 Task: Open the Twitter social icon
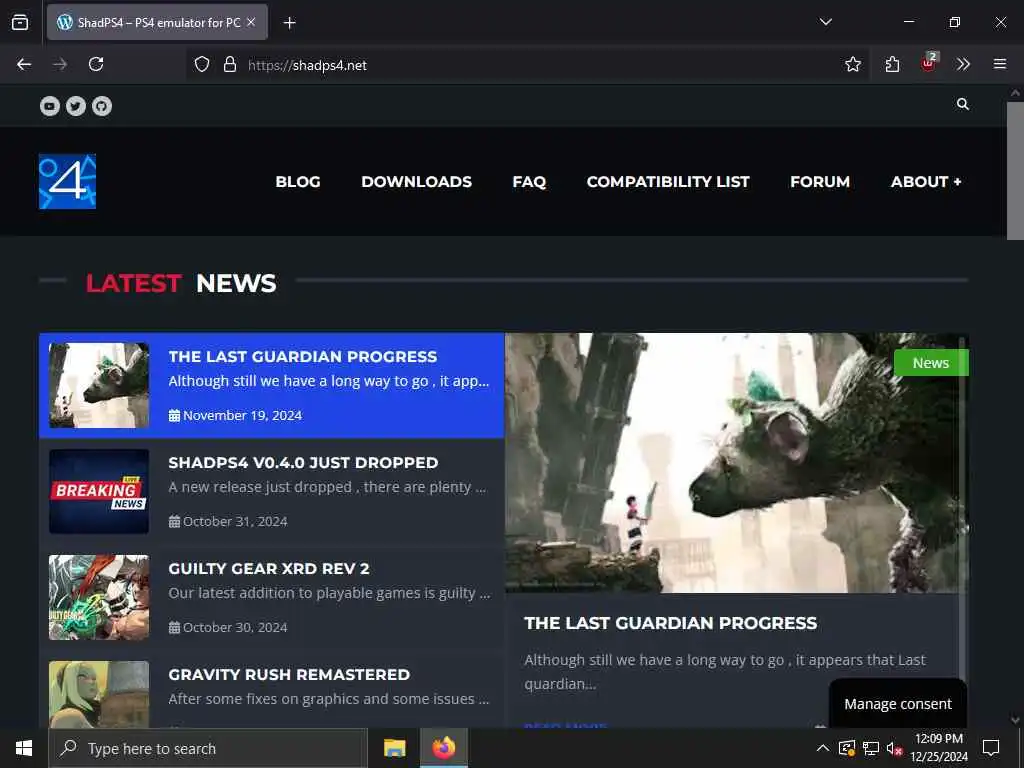(76, 106)
